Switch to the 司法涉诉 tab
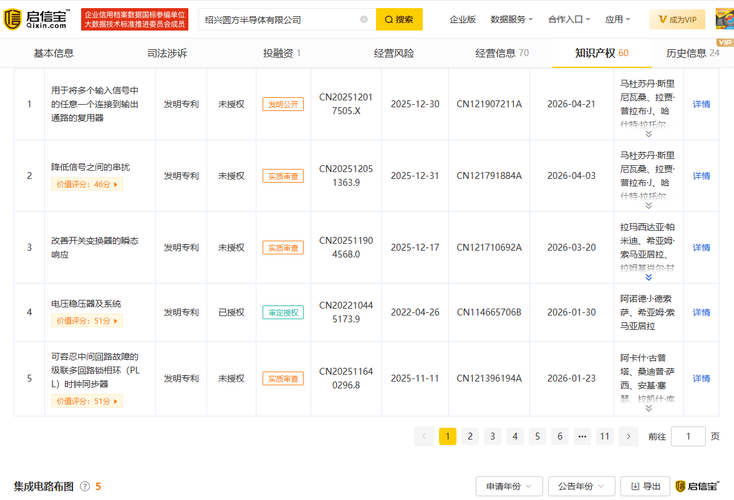Viewport: 734px width, 500px height. point(167,53)
